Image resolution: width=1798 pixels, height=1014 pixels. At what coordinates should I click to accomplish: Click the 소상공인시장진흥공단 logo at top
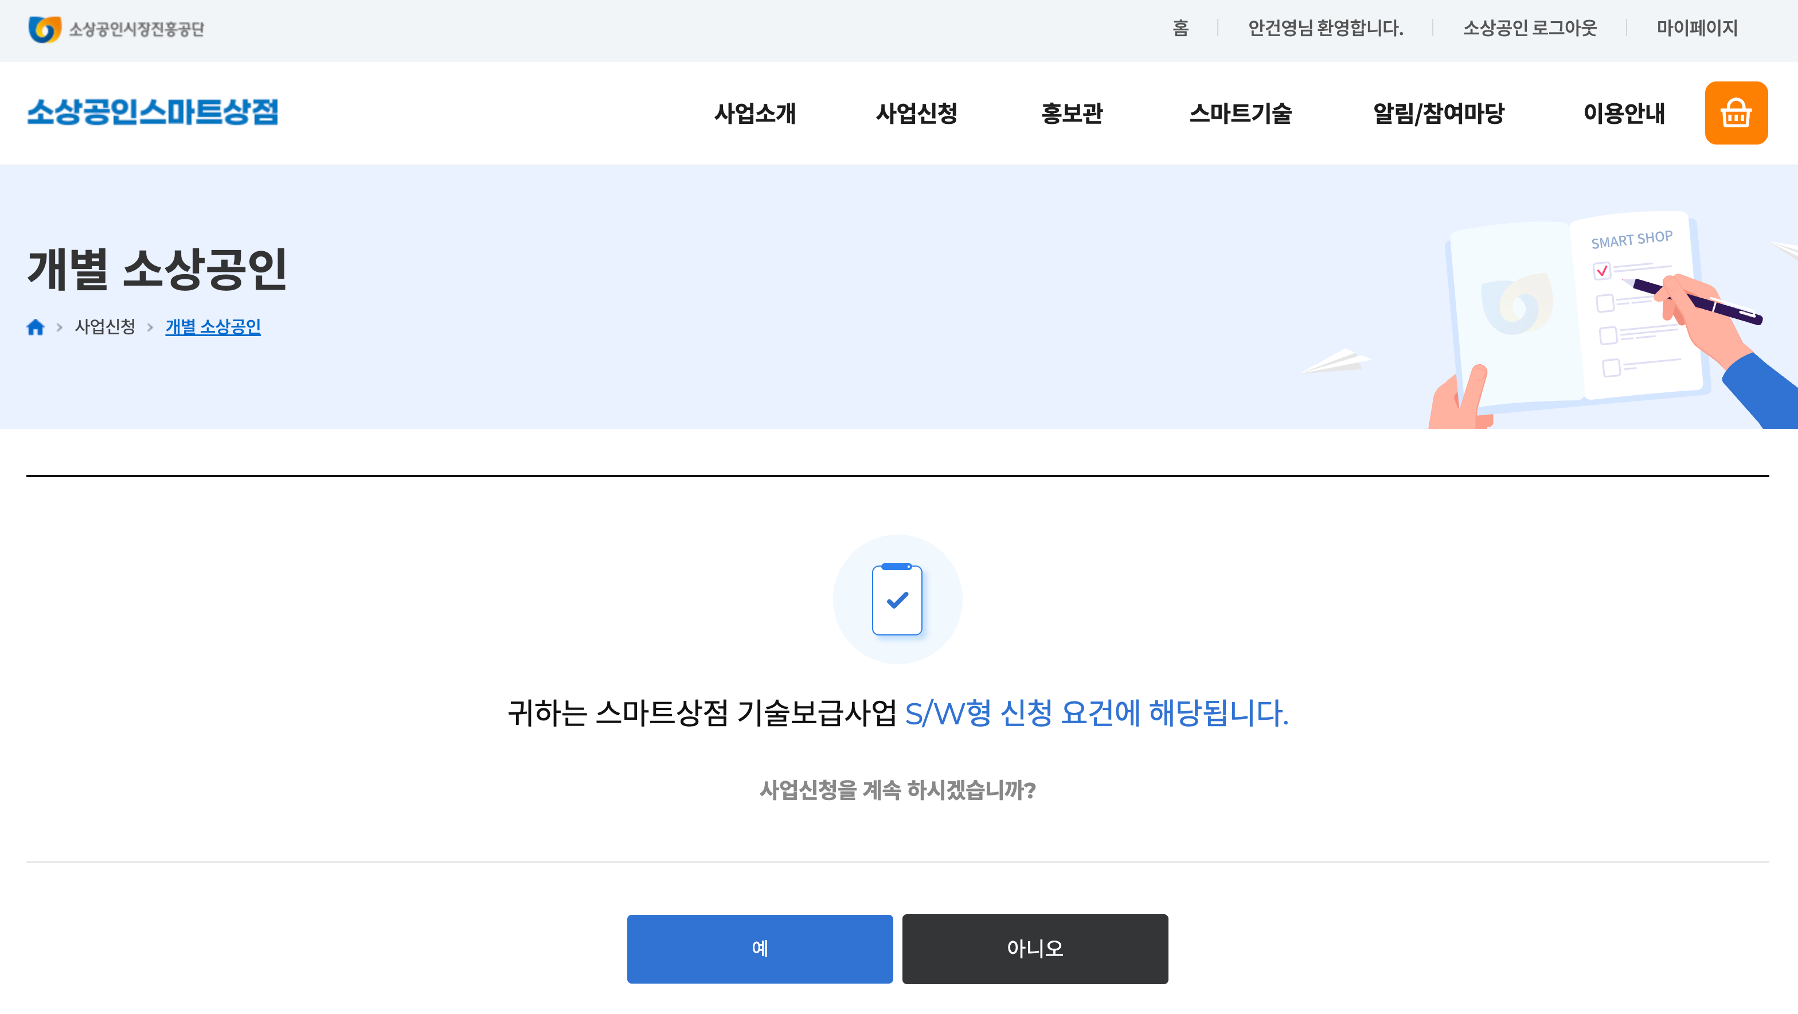pyautogui.click(x=116, y=29)
